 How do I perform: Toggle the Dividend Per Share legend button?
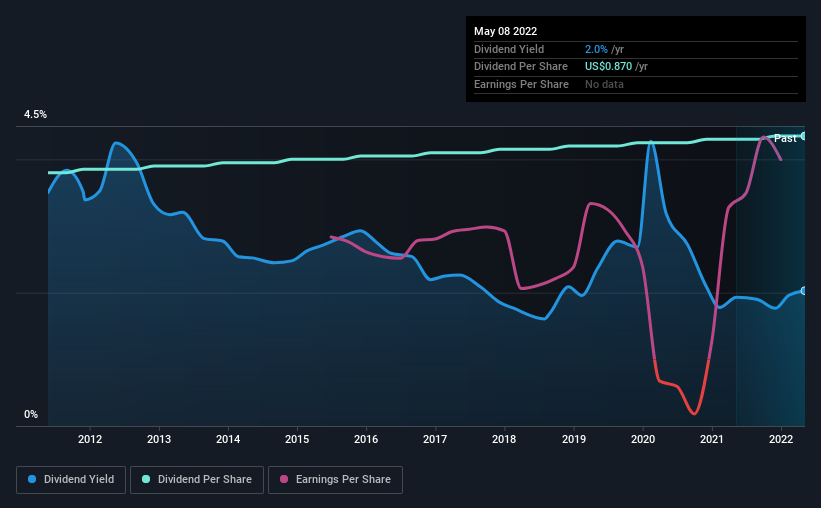pos(197,480)
